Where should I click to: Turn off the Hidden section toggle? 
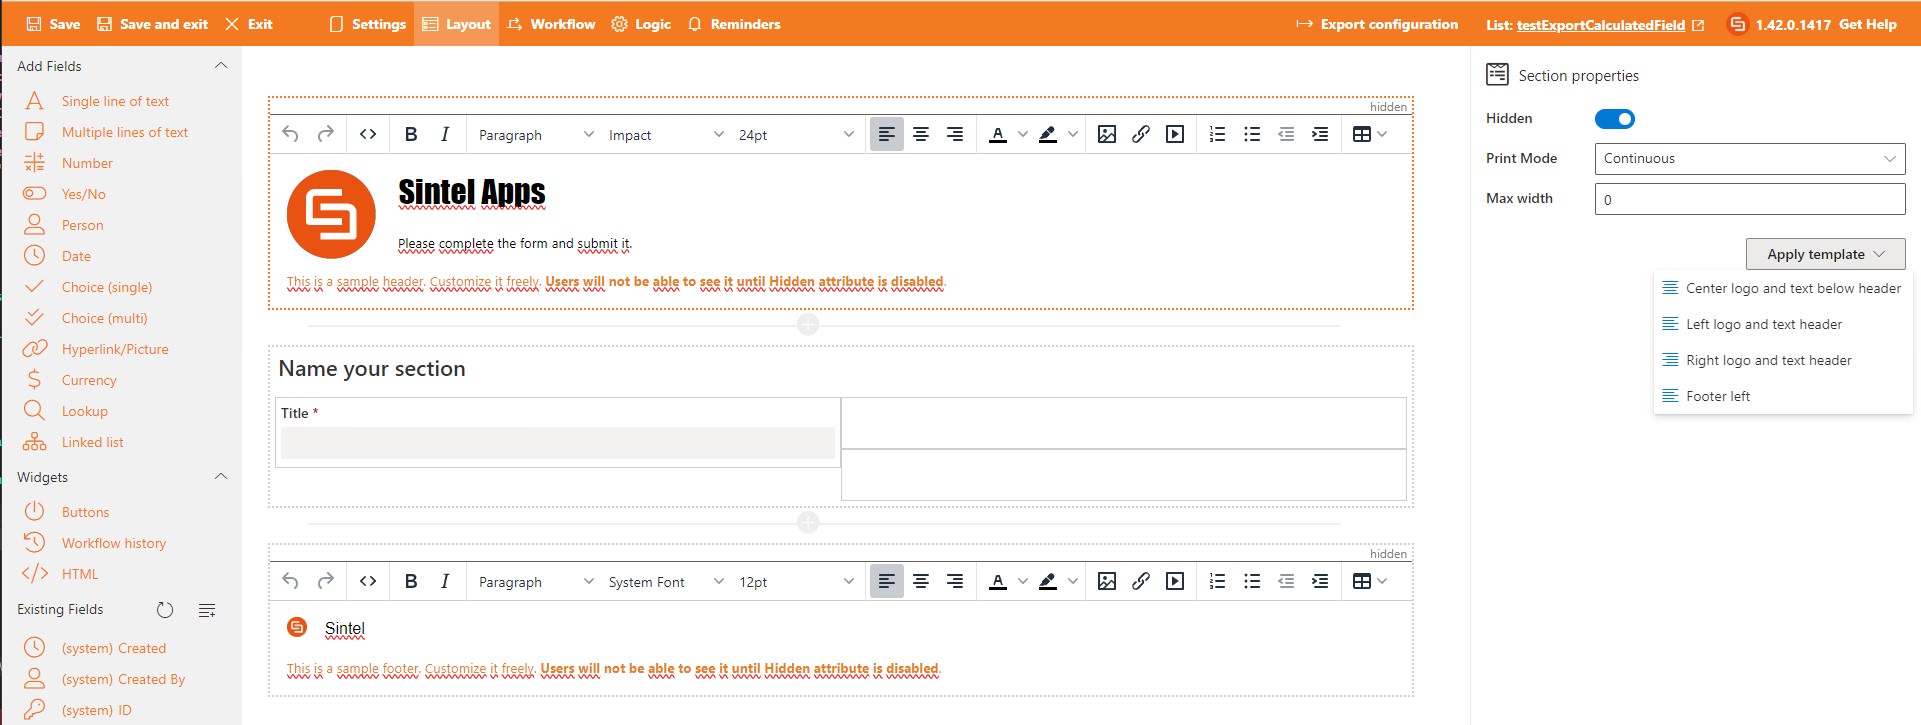[1614, 119]
